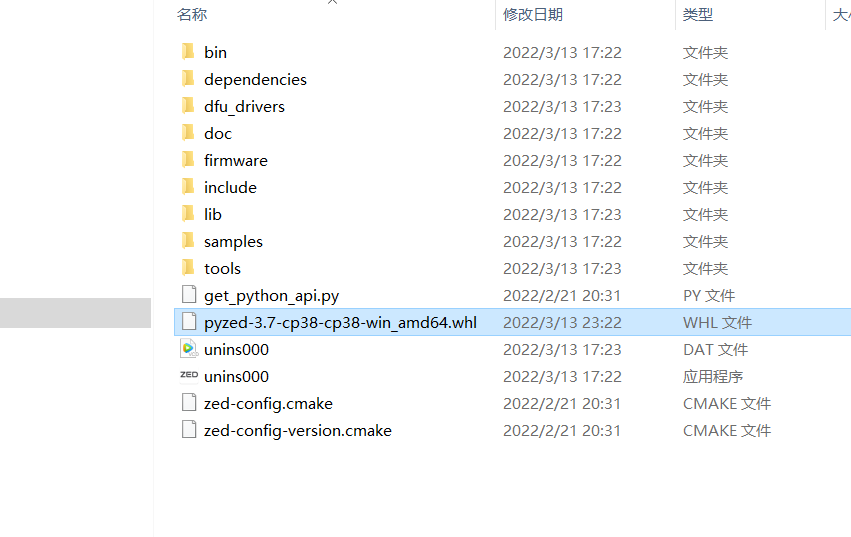
Task: Sort by the 类型 column header
Action: pyautogui.click(x=698, y=15)
